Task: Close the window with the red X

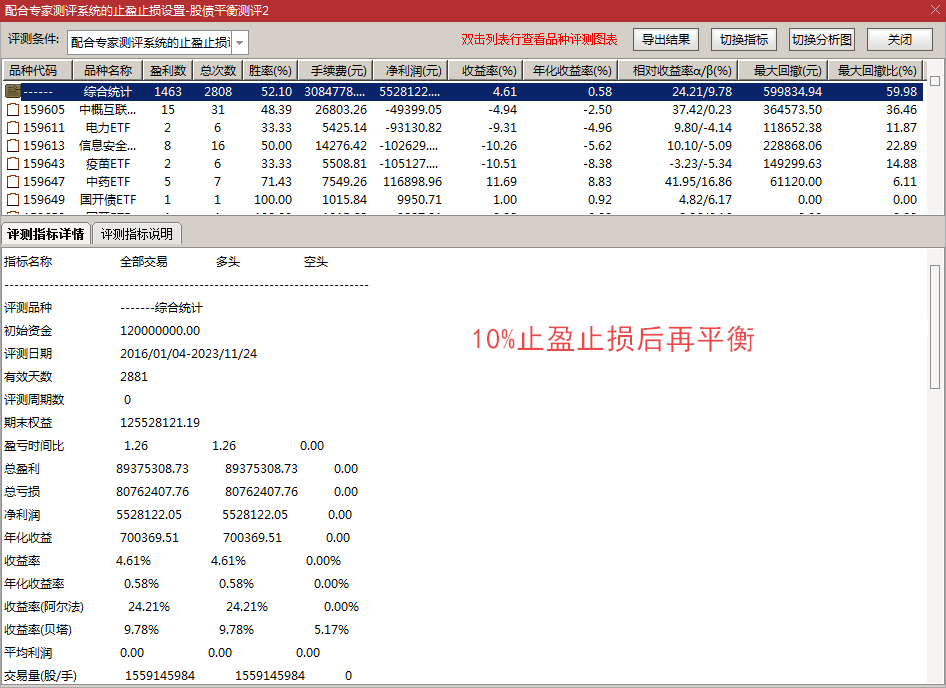Action: 933,10
